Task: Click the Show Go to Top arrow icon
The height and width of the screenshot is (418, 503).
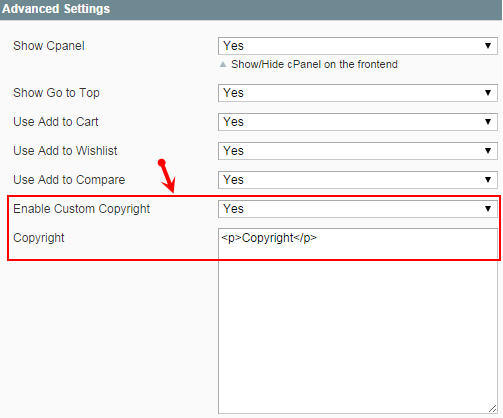Action: coord(488,93)
